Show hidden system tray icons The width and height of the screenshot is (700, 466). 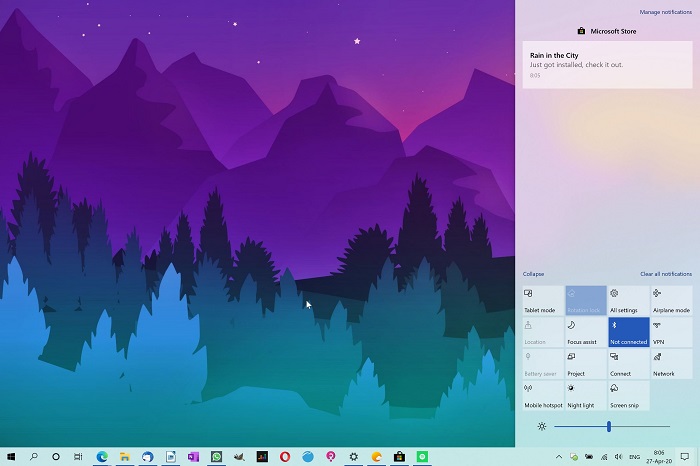coord(559,456)
